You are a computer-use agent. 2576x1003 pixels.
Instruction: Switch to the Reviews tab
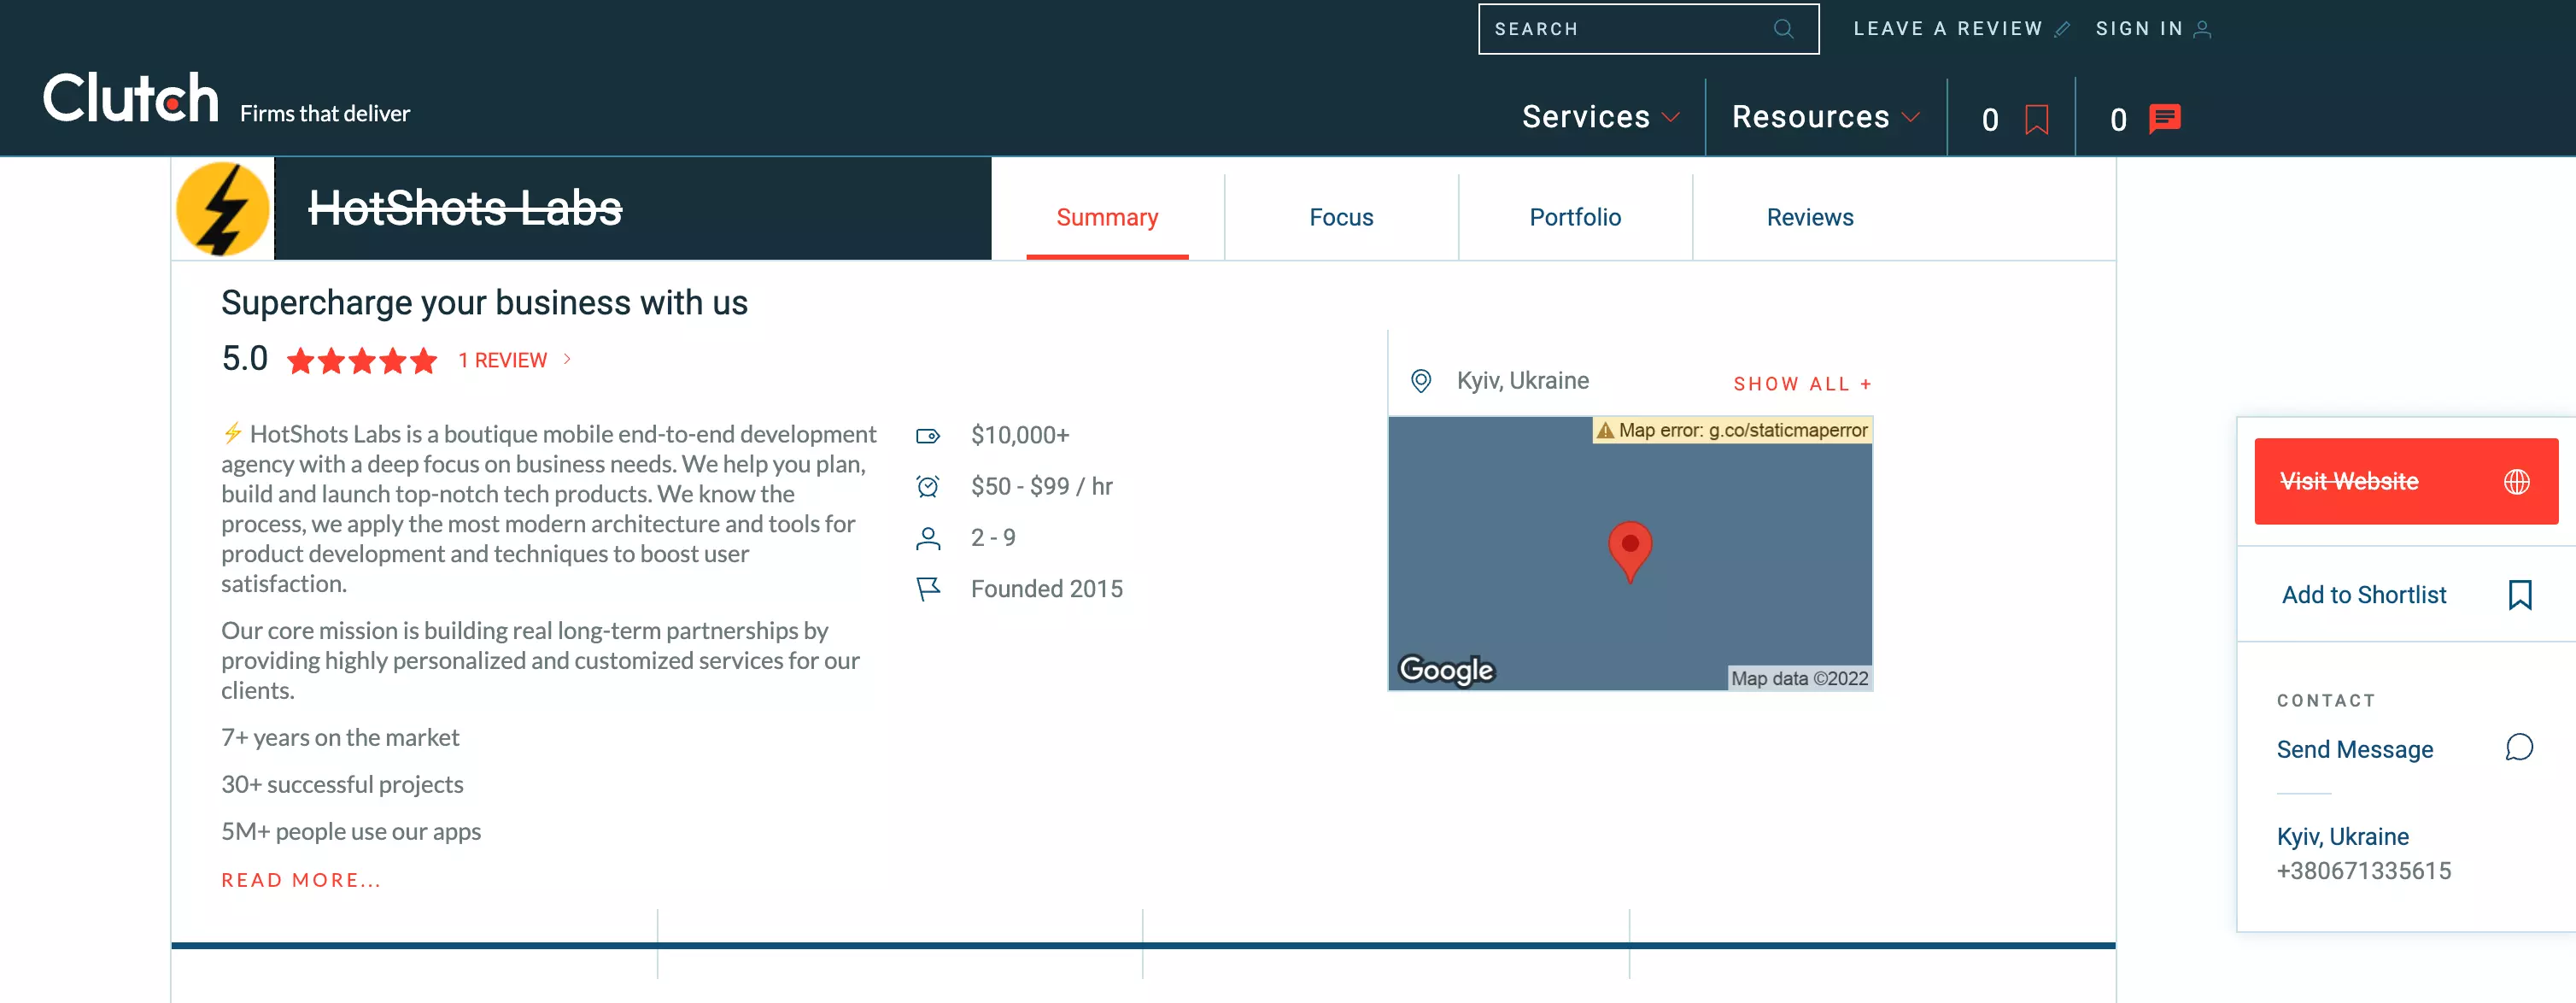[1810, 216]
